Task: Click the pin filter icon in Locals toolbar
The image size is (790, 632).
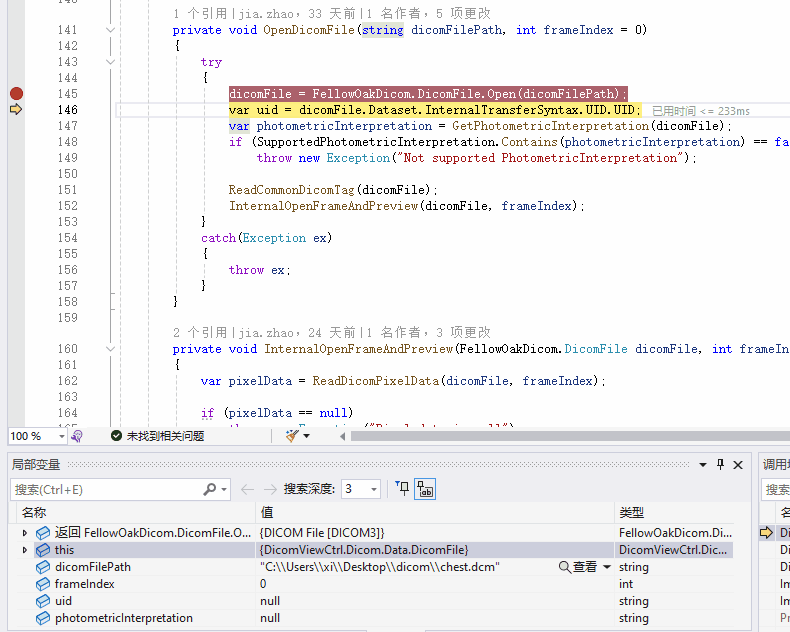Action: (x=402, y=488)
